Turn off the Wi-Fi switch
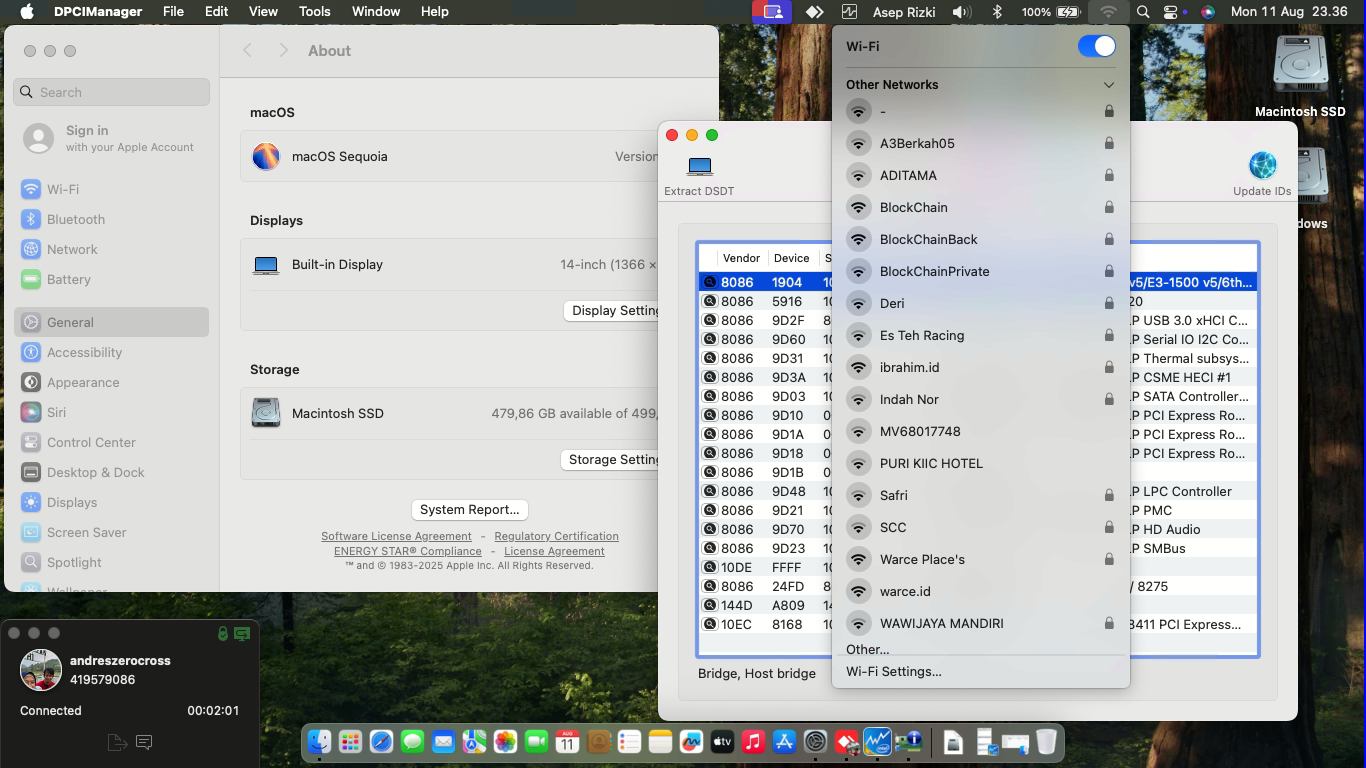1366x768 pixels. tap(1096, 46)
